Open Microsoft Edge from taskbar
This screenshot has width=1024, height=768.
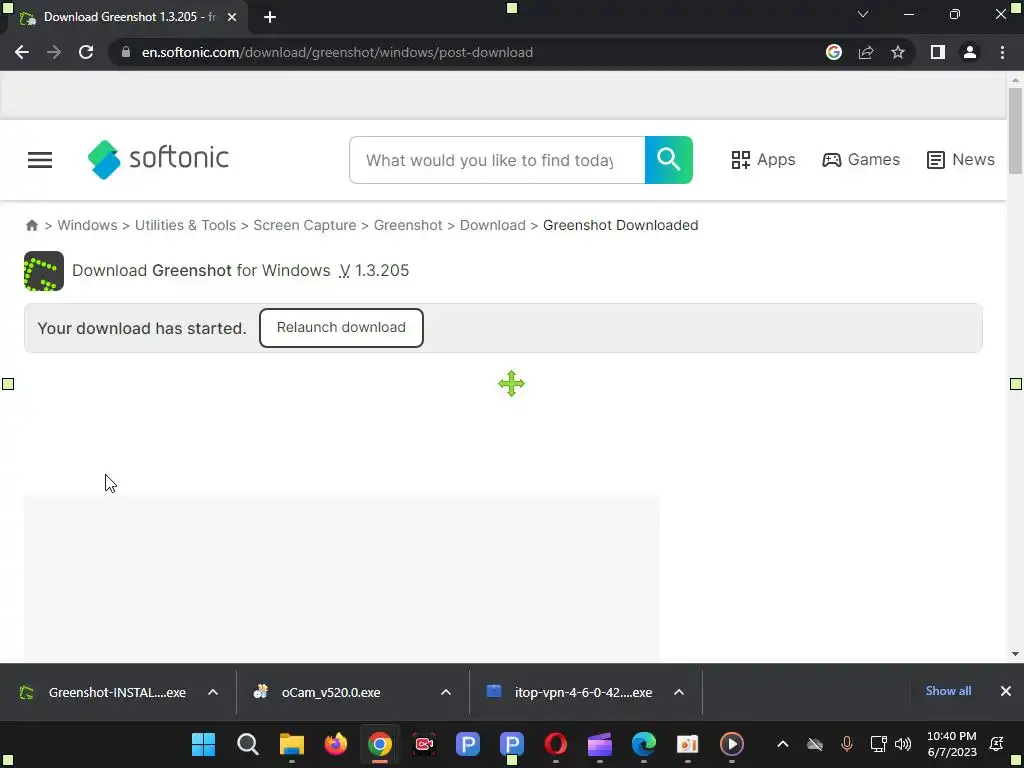point(644,744)
